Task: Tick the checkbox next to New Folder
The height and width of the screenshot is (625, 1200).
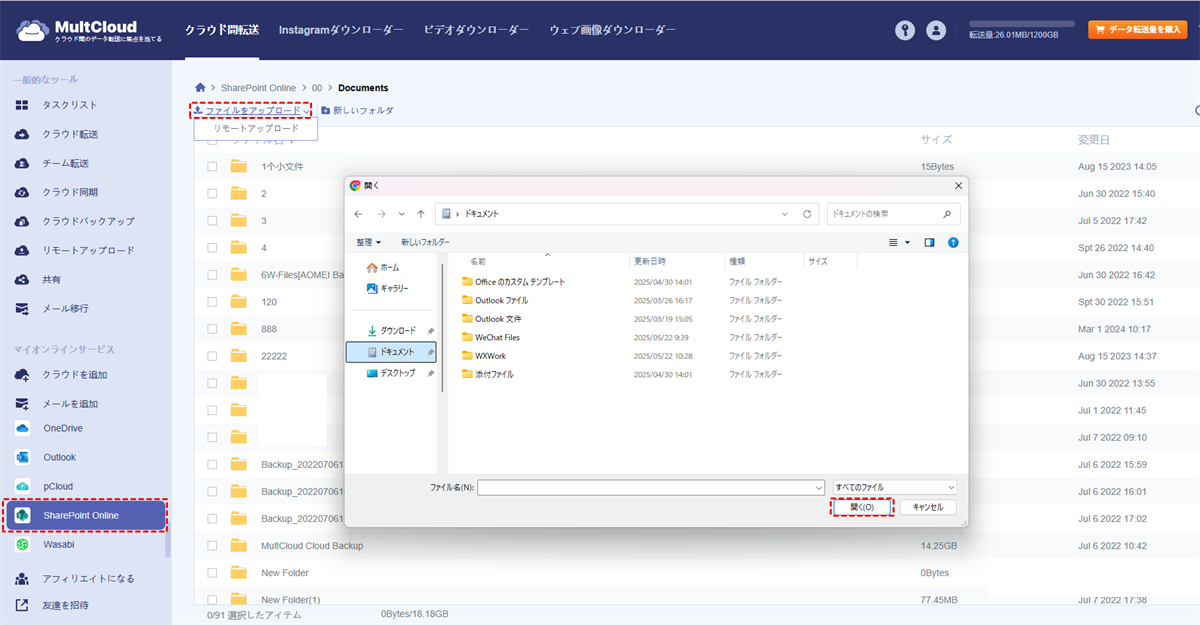Action: [x=212, y=573]
